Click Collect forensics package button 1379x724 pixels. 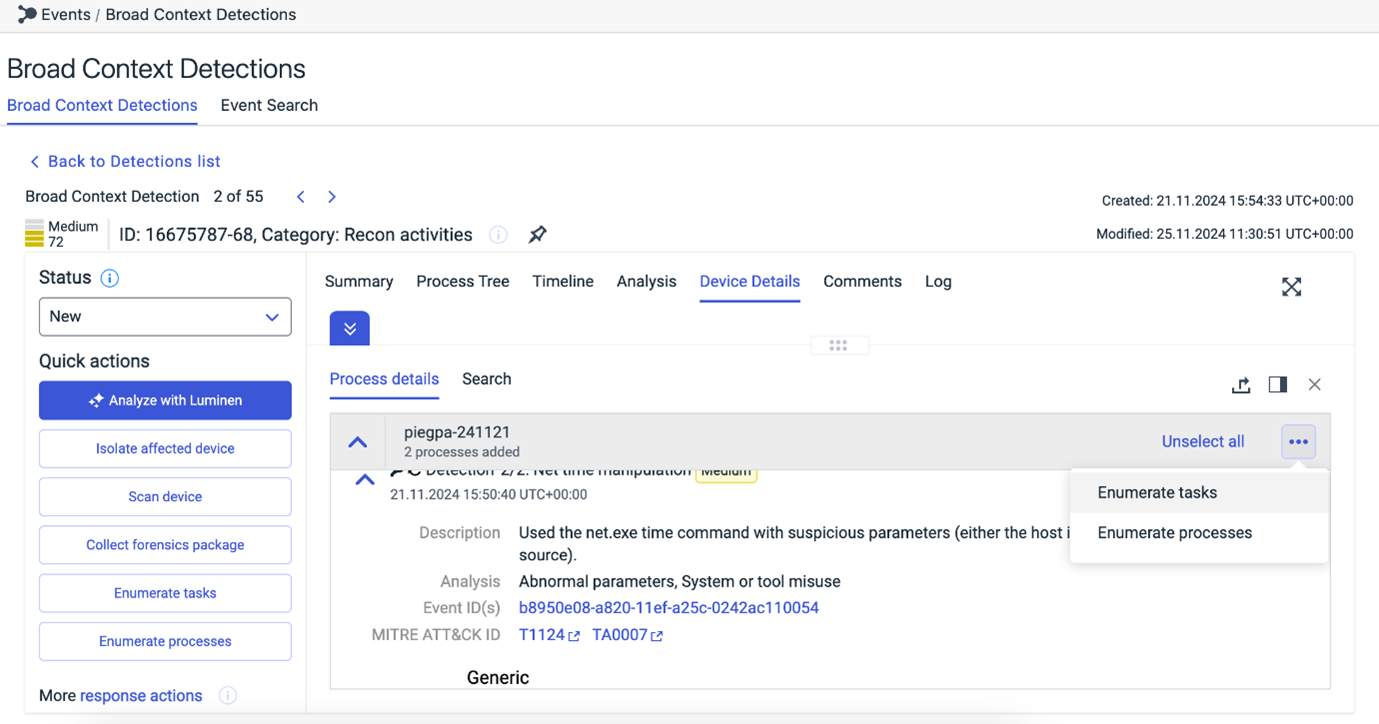coord(165,545)
